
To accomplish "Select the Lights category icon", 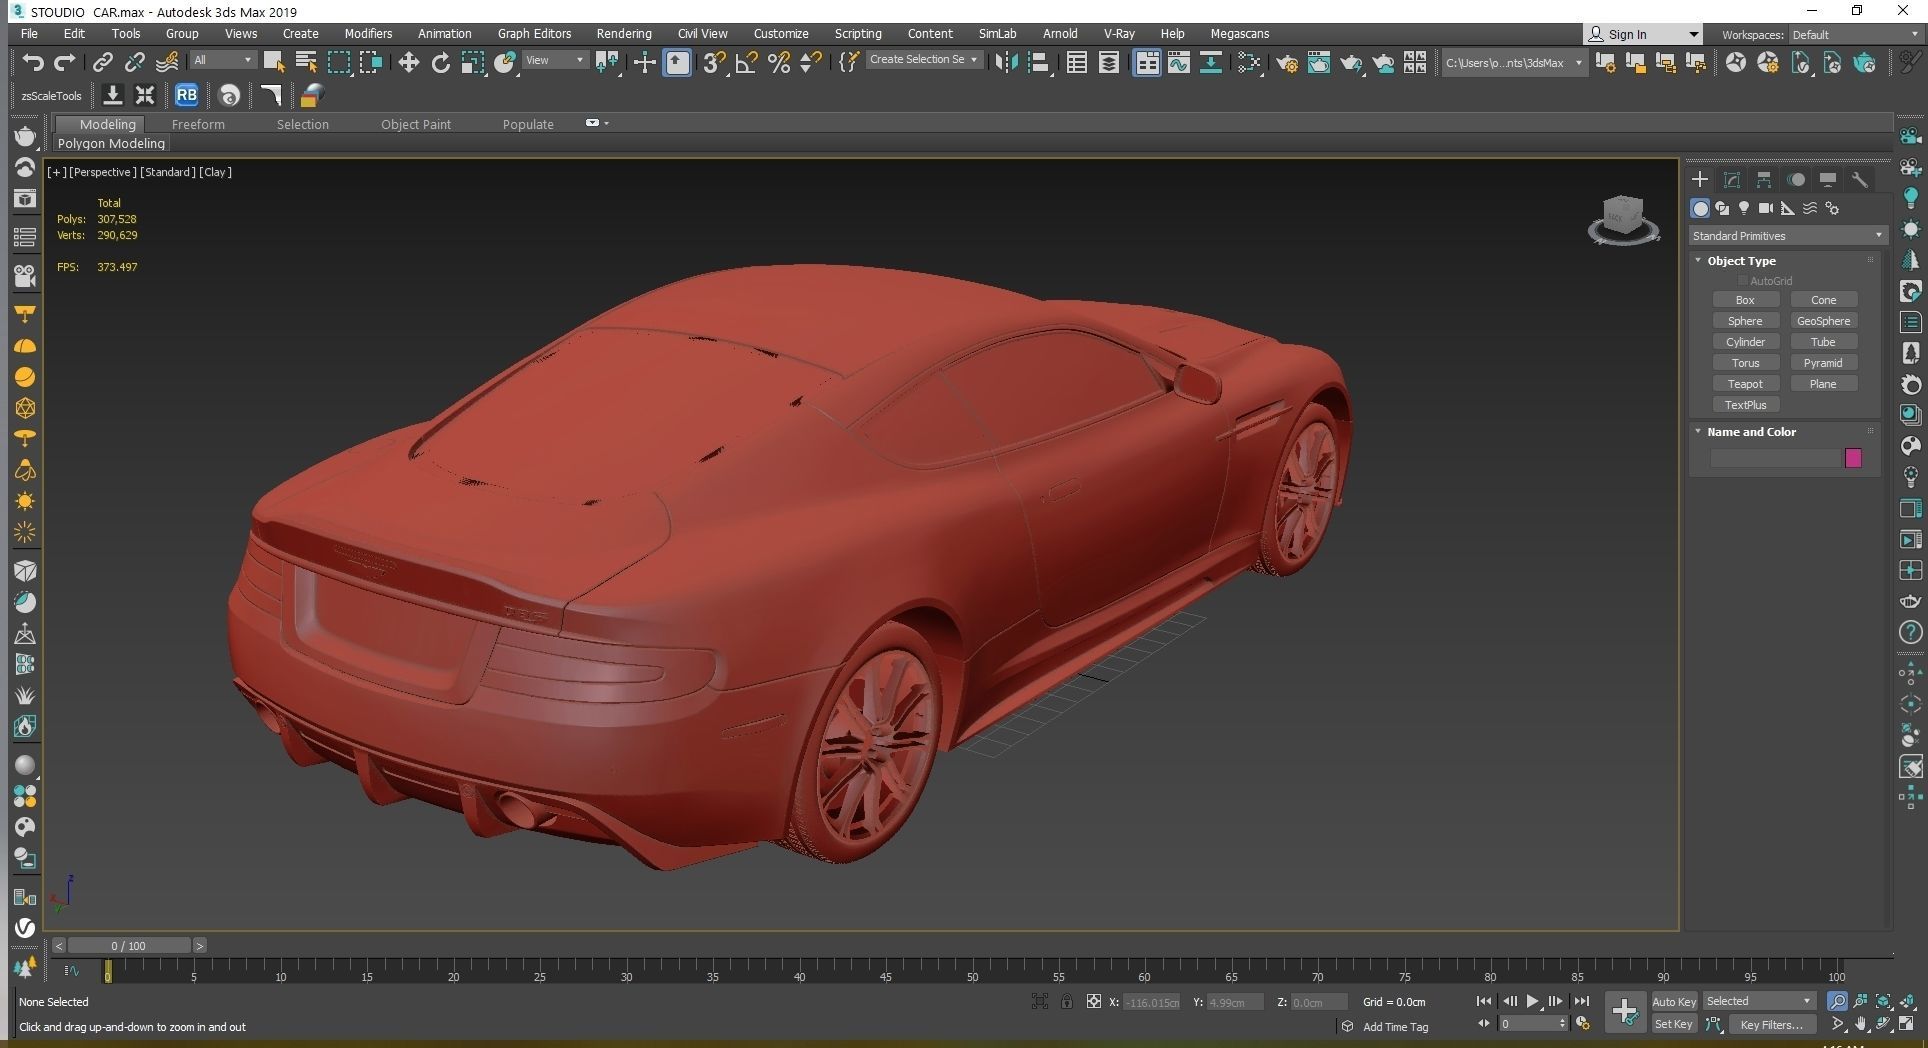I will point(1744,208).
